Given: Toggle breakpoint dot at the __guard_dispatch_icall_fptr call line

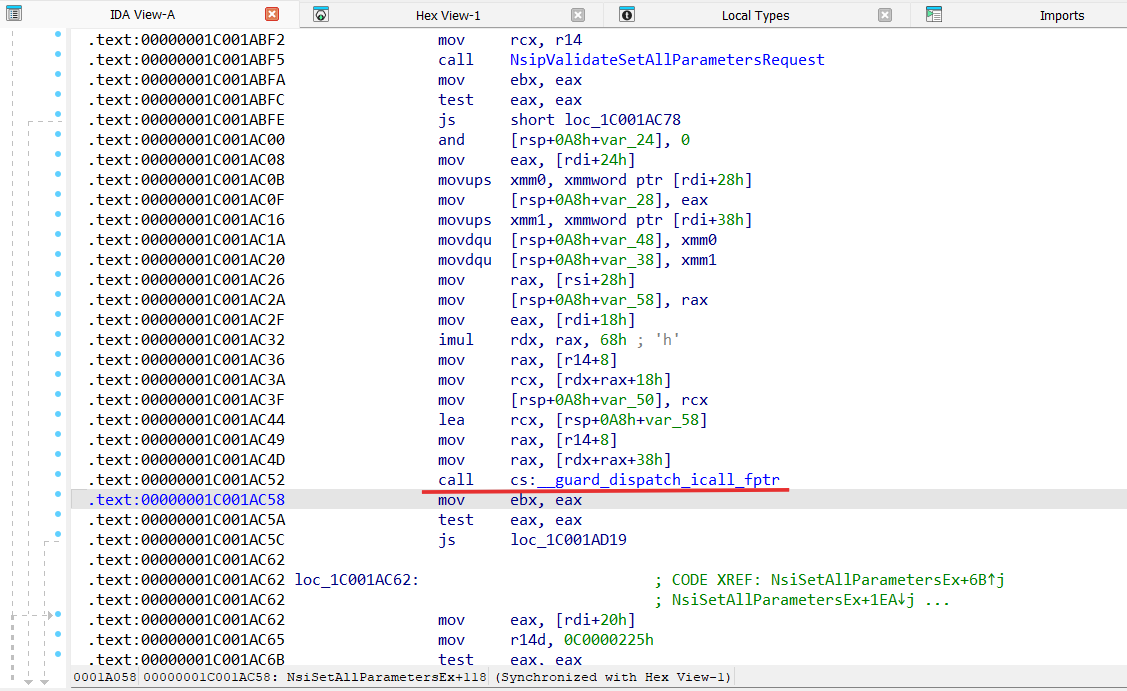Looking at the screenshot, I should point(59,473).
